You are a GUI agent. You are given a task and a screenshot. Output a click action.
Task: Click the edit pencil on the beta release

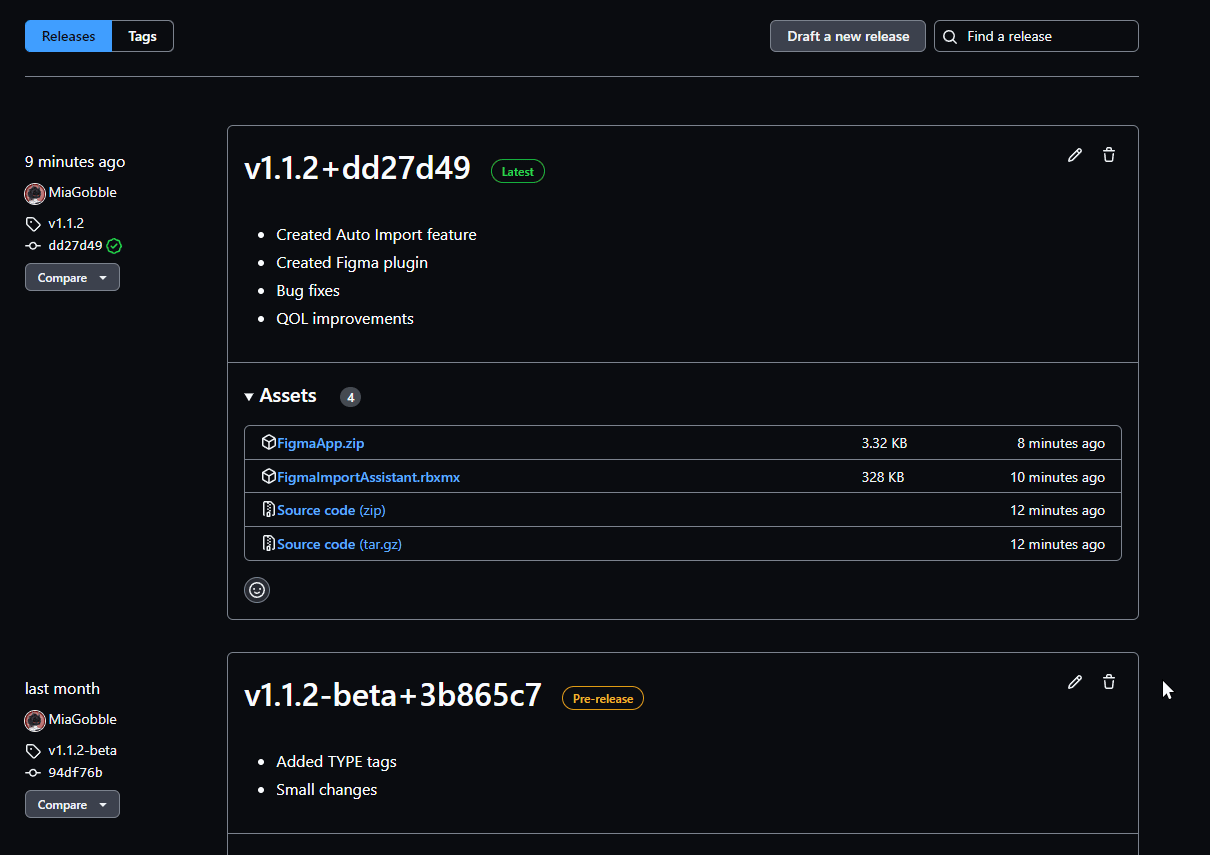coord(1075,682)
